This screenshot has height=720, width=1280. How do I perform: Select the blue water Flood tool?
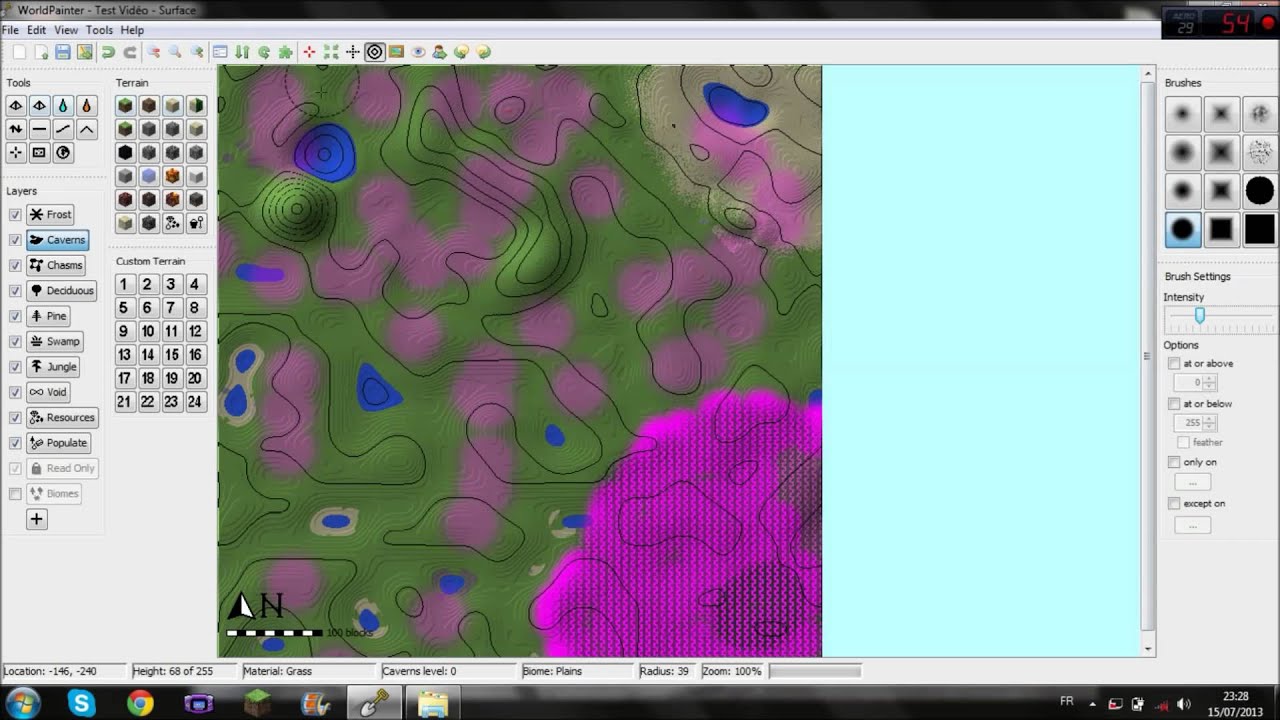[63, 105]
